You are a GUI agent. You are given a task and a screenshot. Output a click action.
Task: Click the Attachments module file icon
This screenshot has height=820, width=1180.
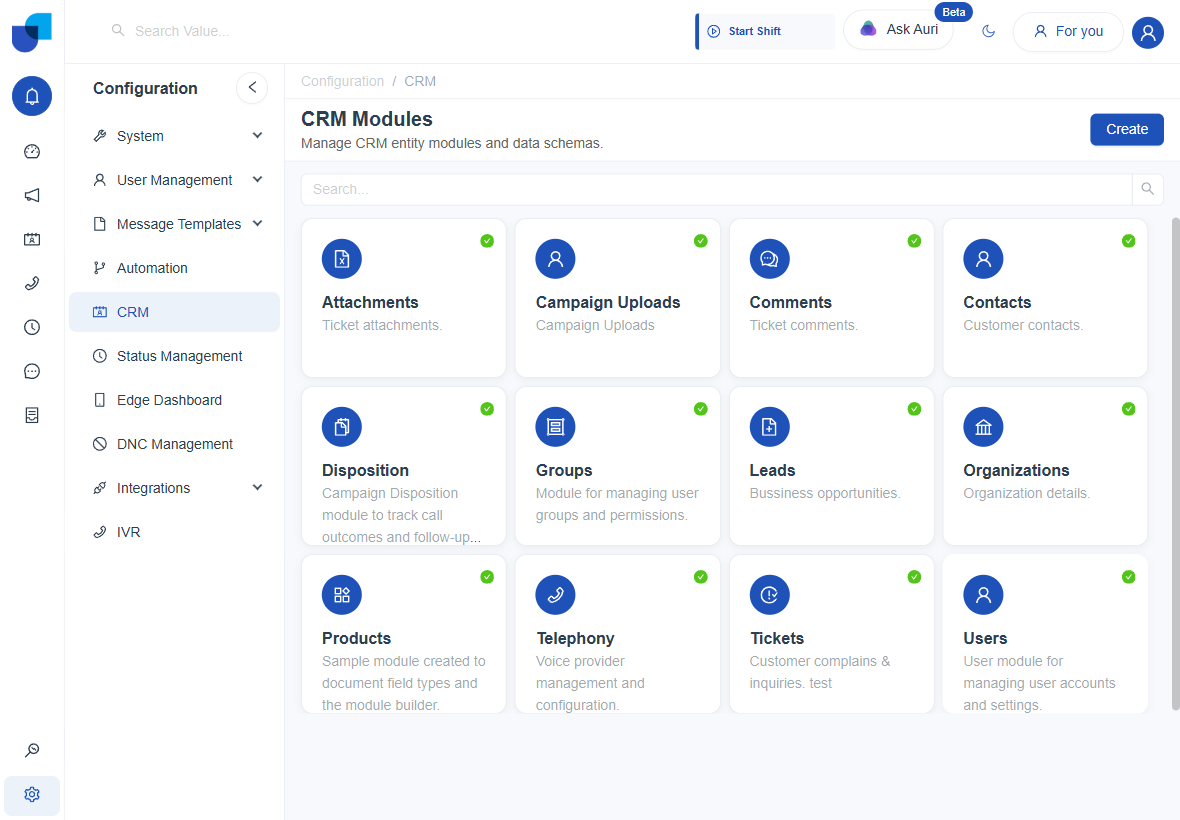tap(342, 259)
